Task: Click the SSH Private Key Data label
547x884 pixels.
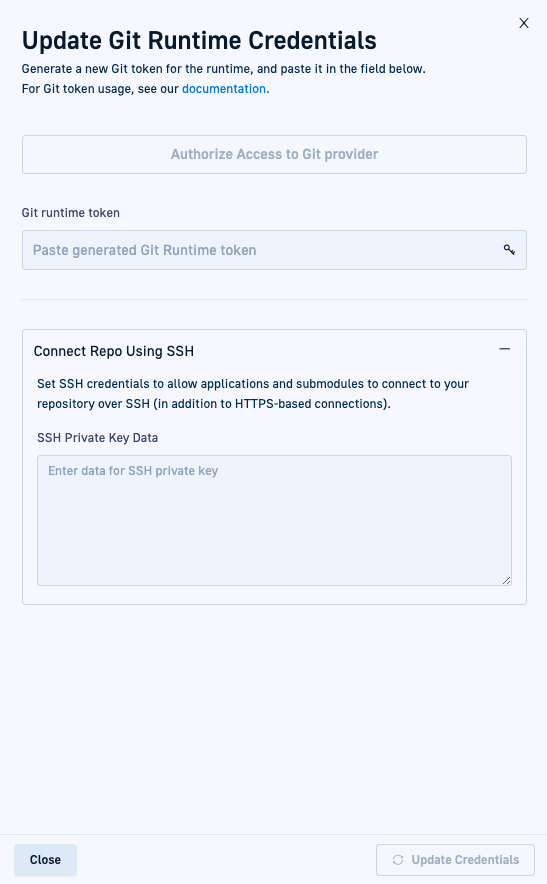Action: 98,438
